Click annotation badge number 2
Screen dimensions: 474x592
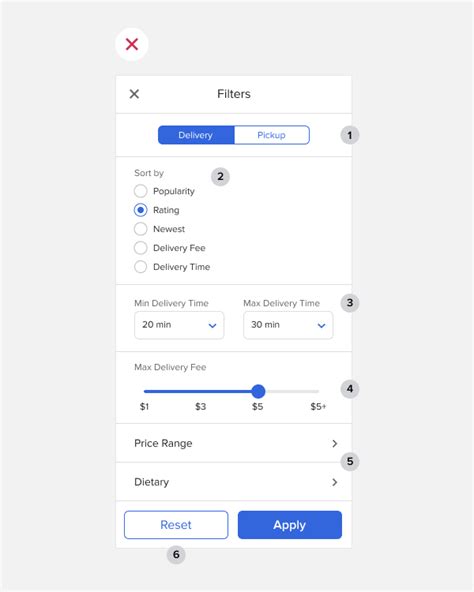[220, 177]
